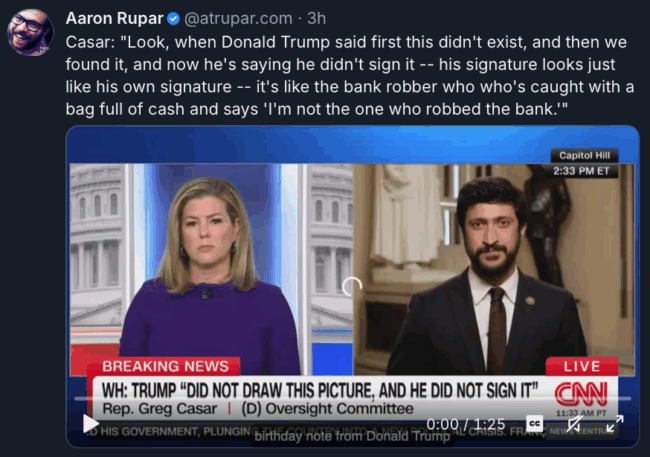Open Aaron Rupar's profile avatar
Image resolution: width=650 pixels, height=457 pixels.
[x=30, y=32]
